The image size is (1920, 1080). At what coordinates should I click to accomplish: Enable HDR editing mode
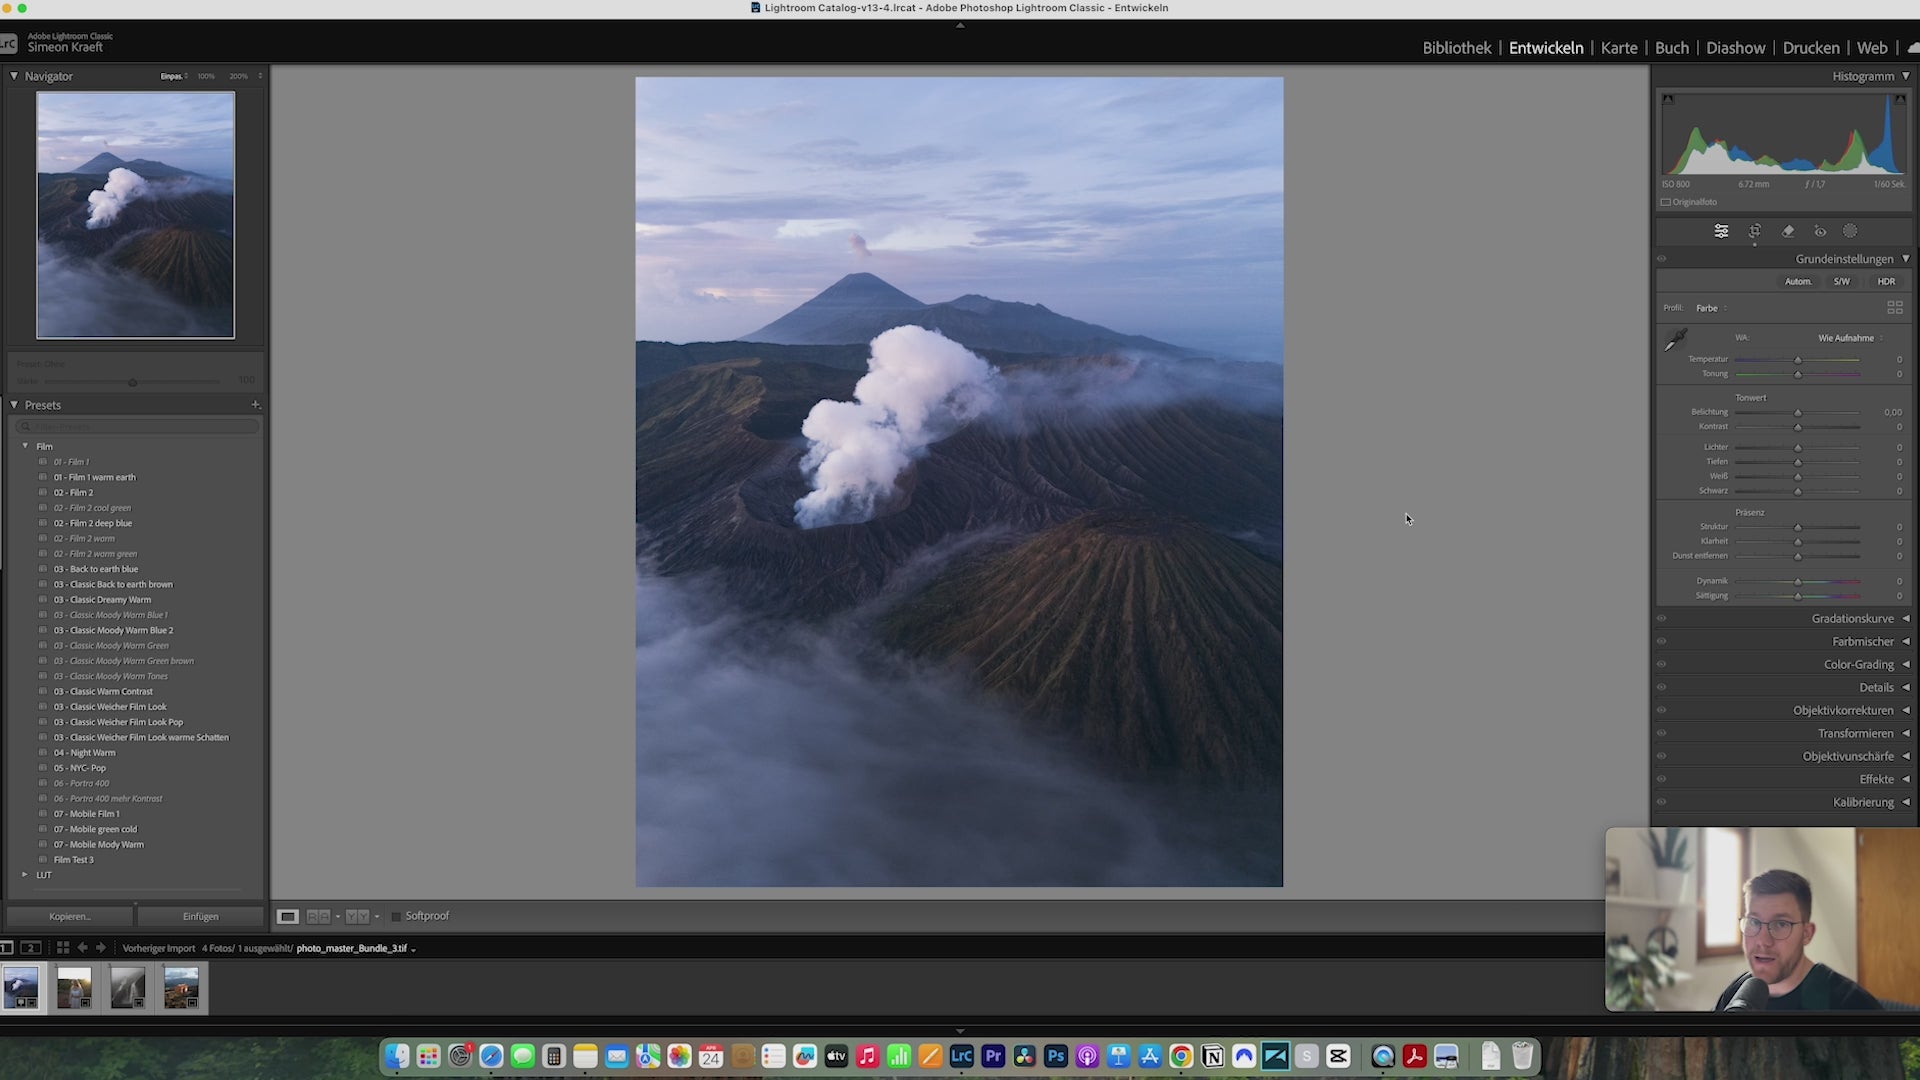tap(1886, 282)
